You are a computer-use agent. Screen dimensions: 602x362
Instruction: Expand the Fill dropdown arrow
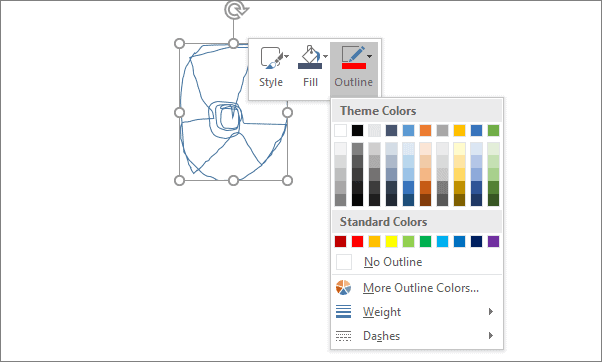pos(326,56)
